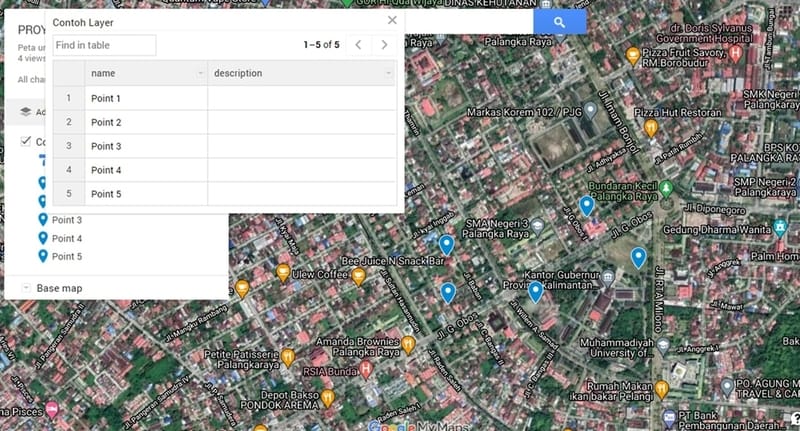The width and height of the screenshot is (800, 431).
Task: Click row number 1 in table
Action: pyautogui.click(x=69, y=98)
